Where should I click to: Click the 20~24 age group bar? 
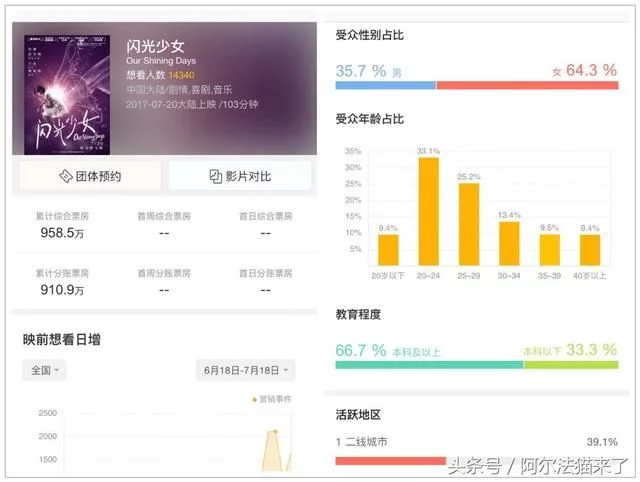(x=428, y=210)
